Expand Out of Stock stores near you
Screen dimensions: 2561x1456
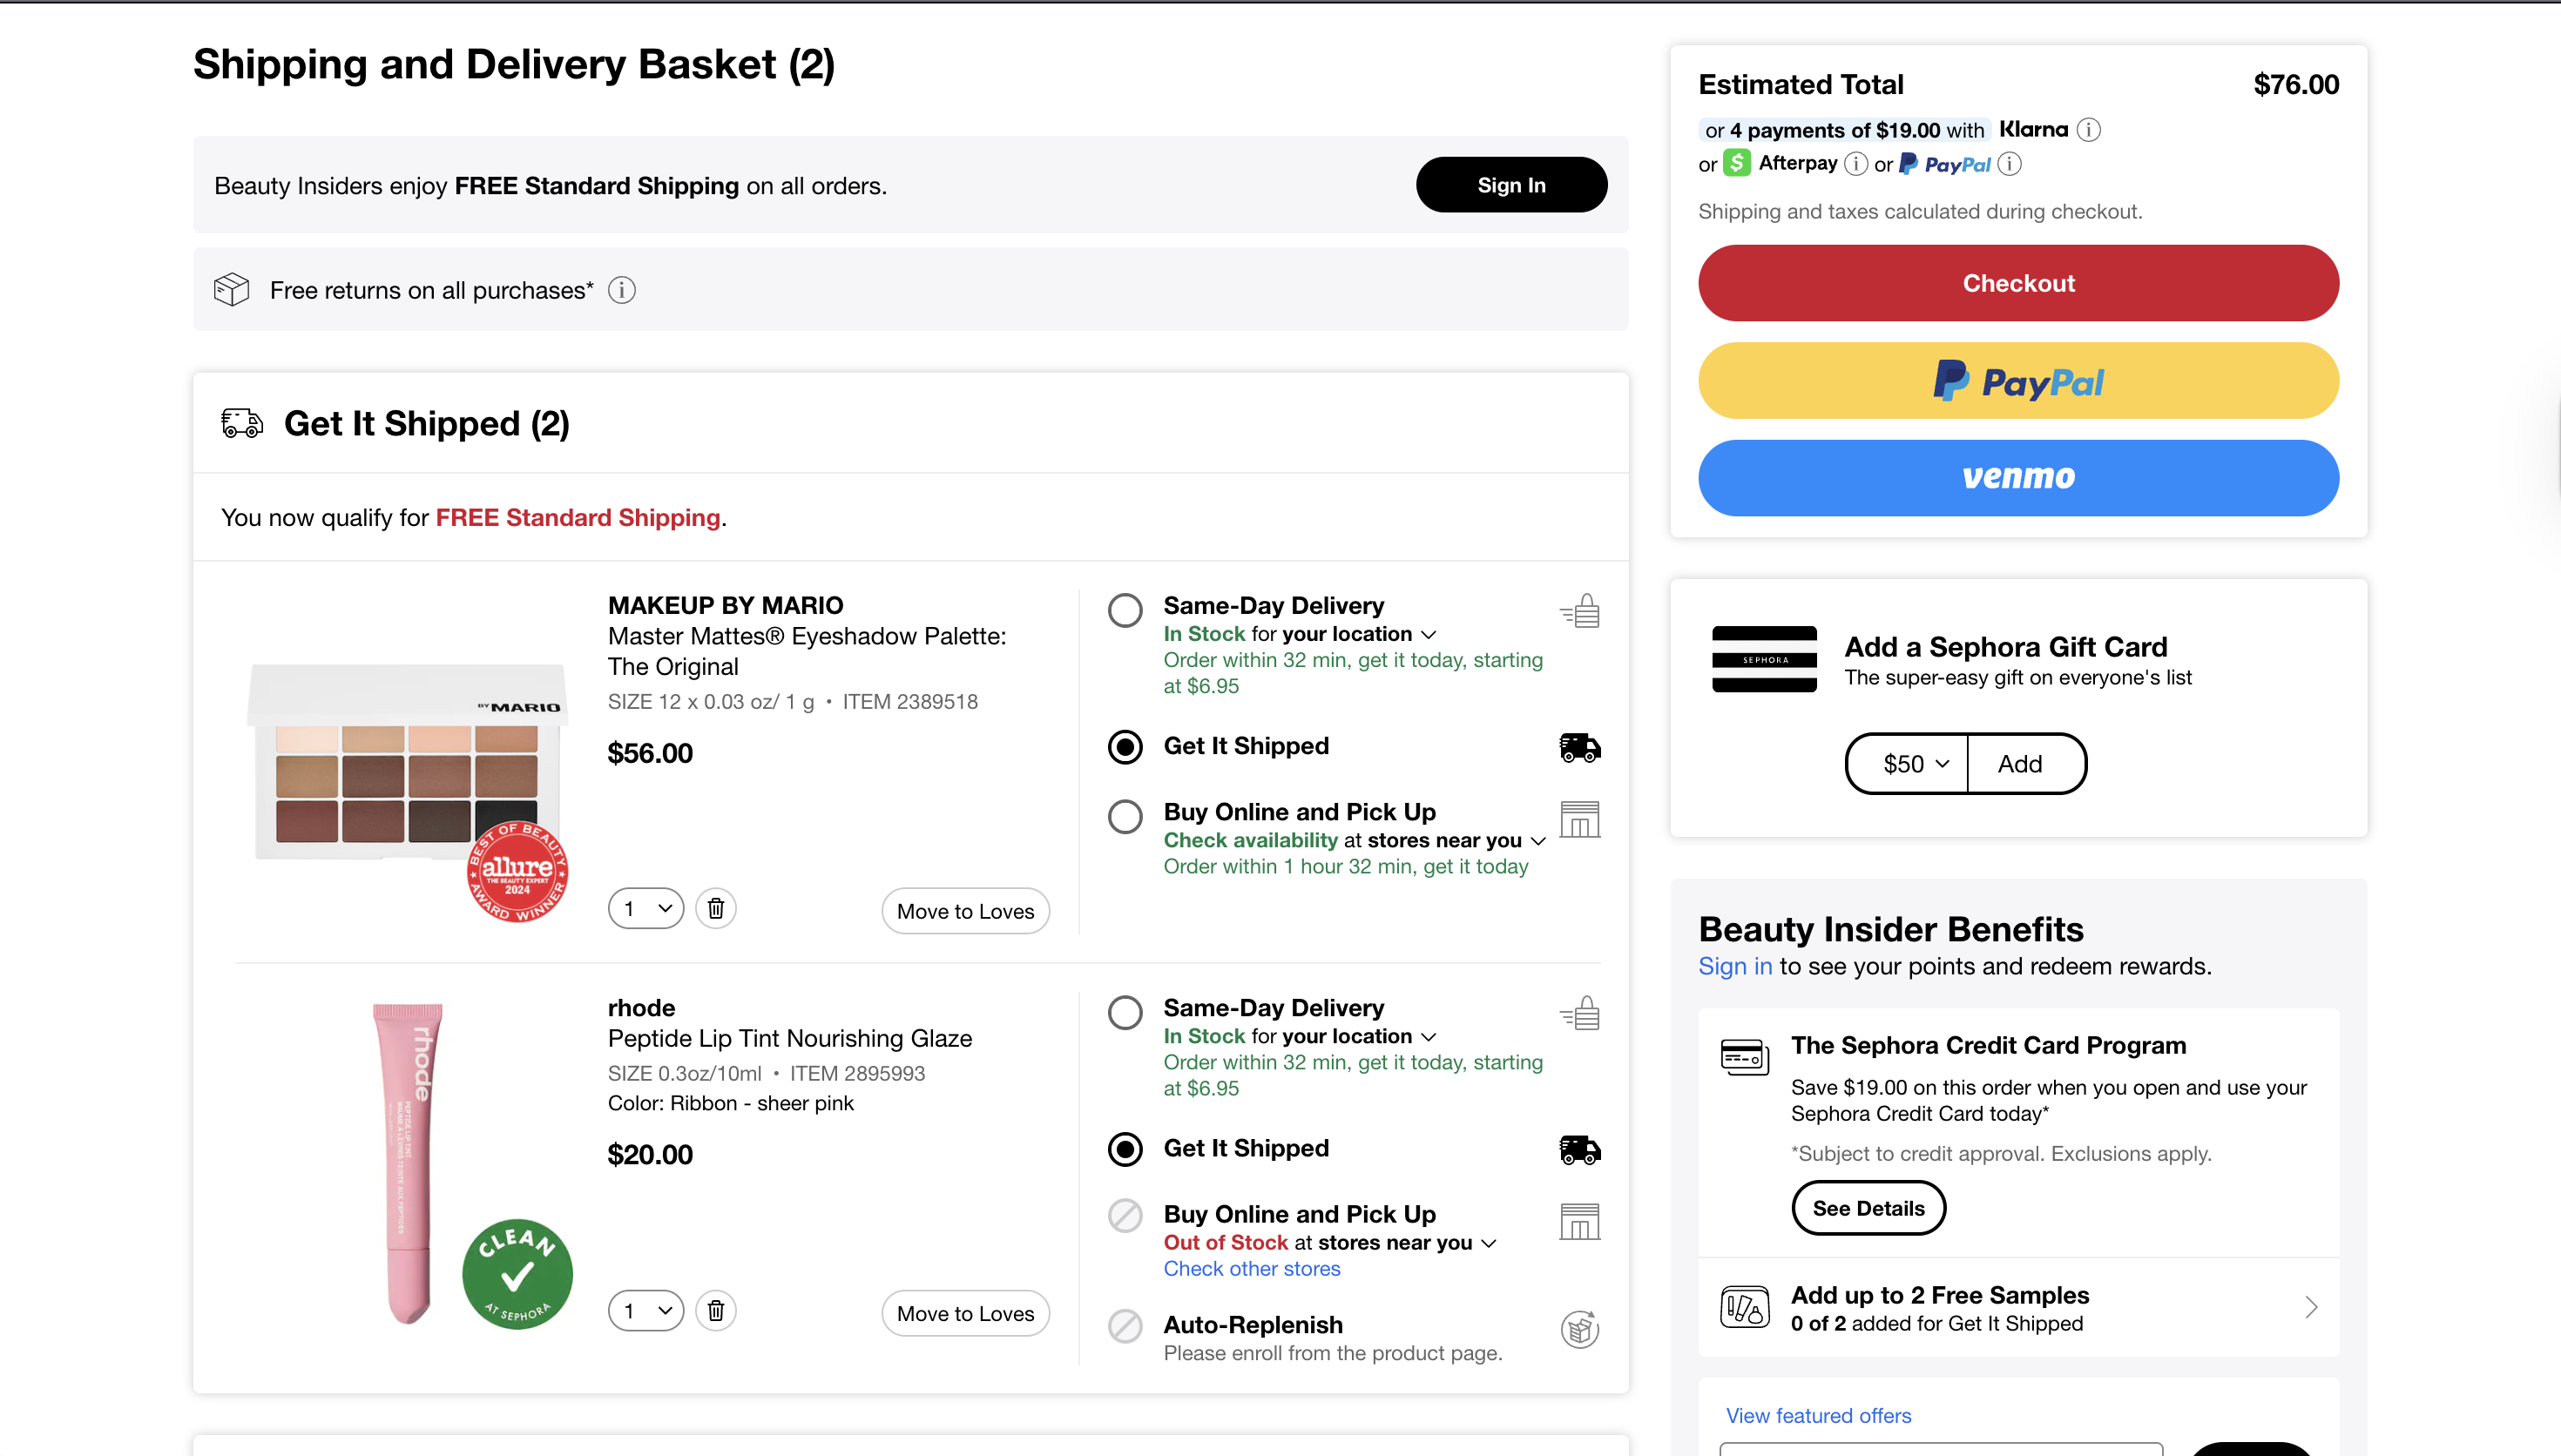pos(1489,1243)
